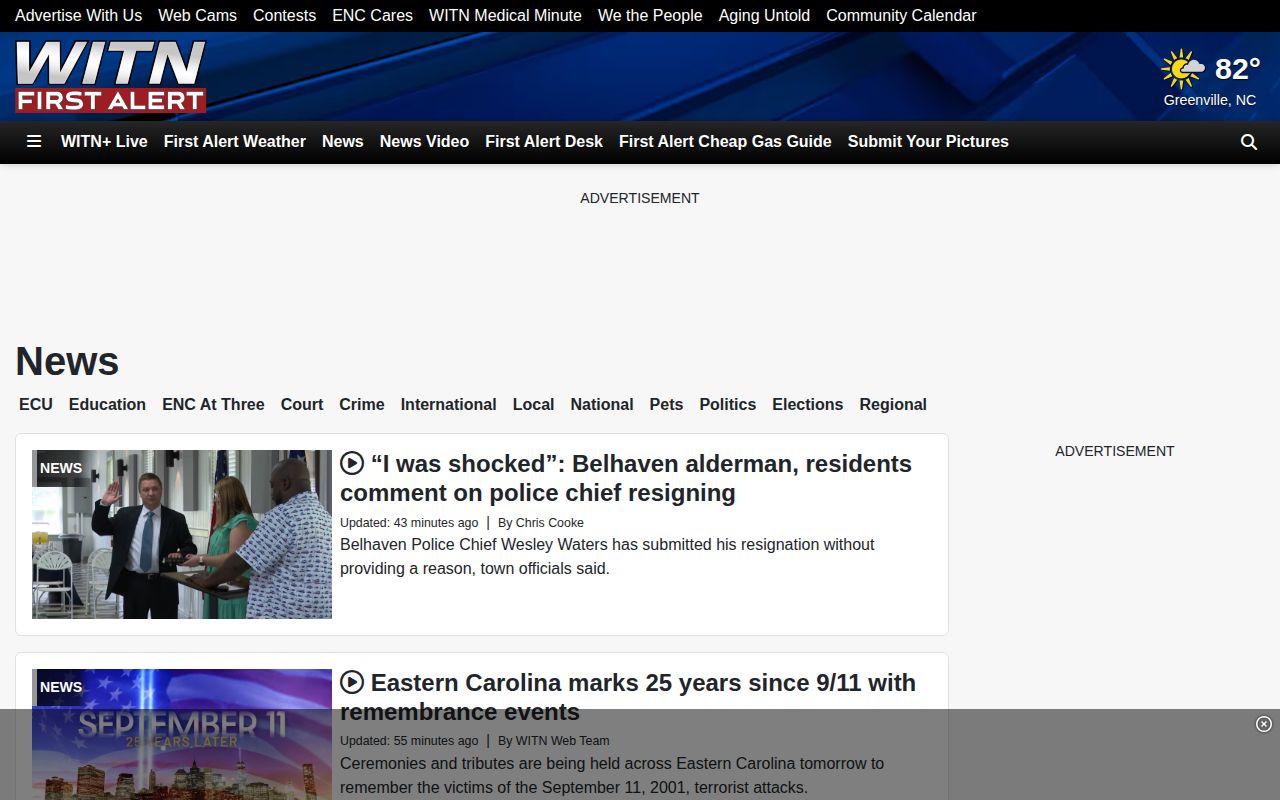Open Politics news category
This screenshot has height=800, width=1280.
pos(728,405)
